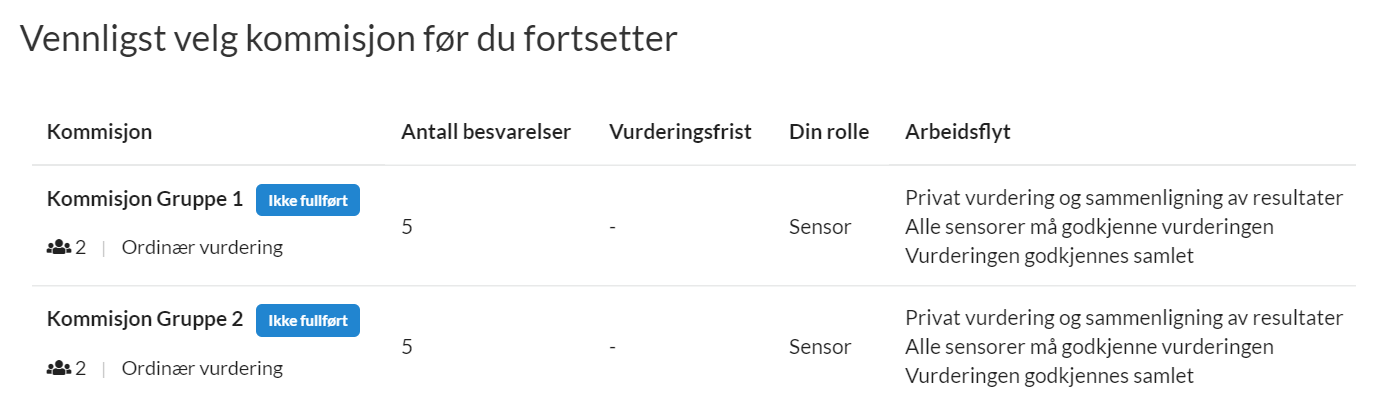Image resolution: width=1381 pixels, height=418 pixels.
Task: Click the Sensor role in Gruppe 2 row
Action: 820,348
